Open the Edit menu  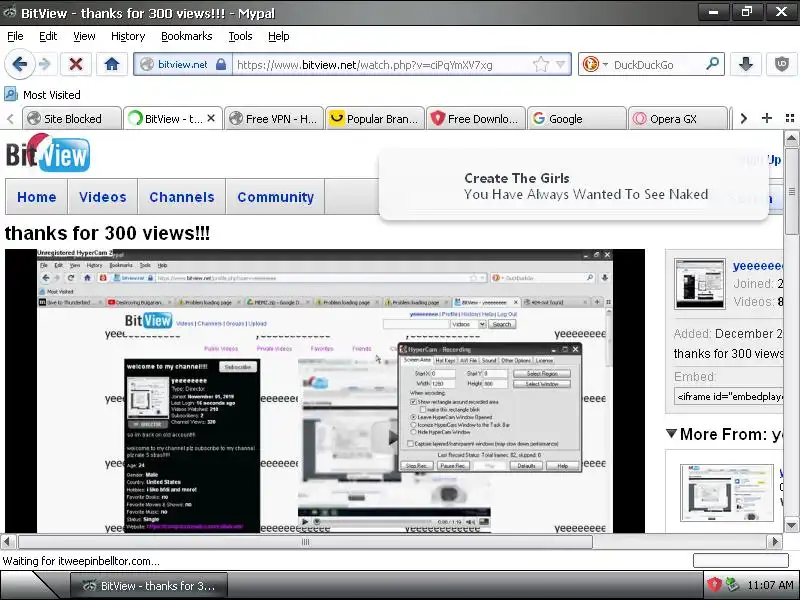[x=48, y=36]
